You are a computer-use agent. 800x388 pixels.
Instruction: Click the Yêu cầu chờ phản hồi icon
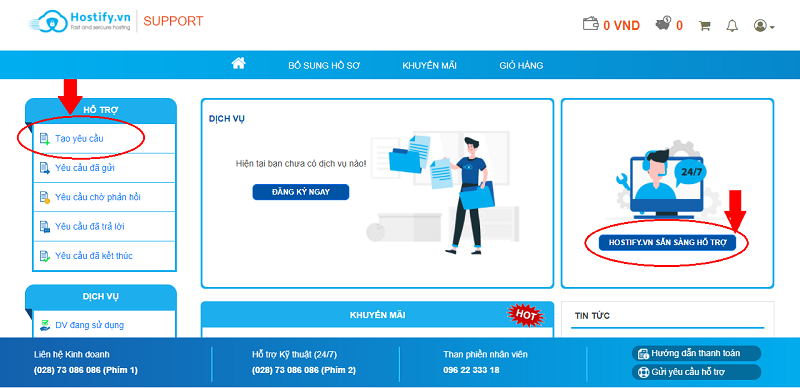(x=45, y=198)
